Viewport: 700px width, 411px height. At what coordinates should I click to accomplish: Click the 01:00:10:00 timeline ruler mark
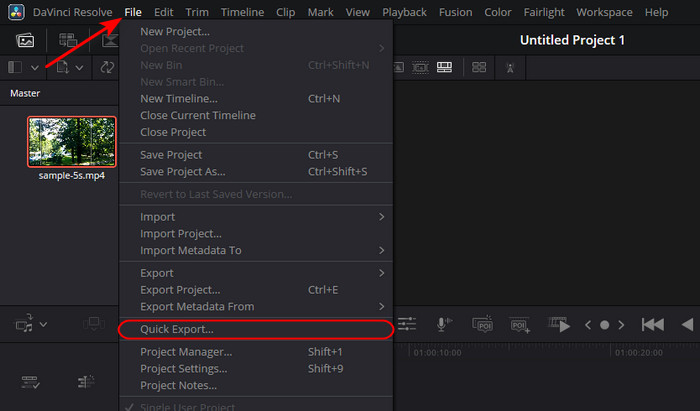[437, 353]
